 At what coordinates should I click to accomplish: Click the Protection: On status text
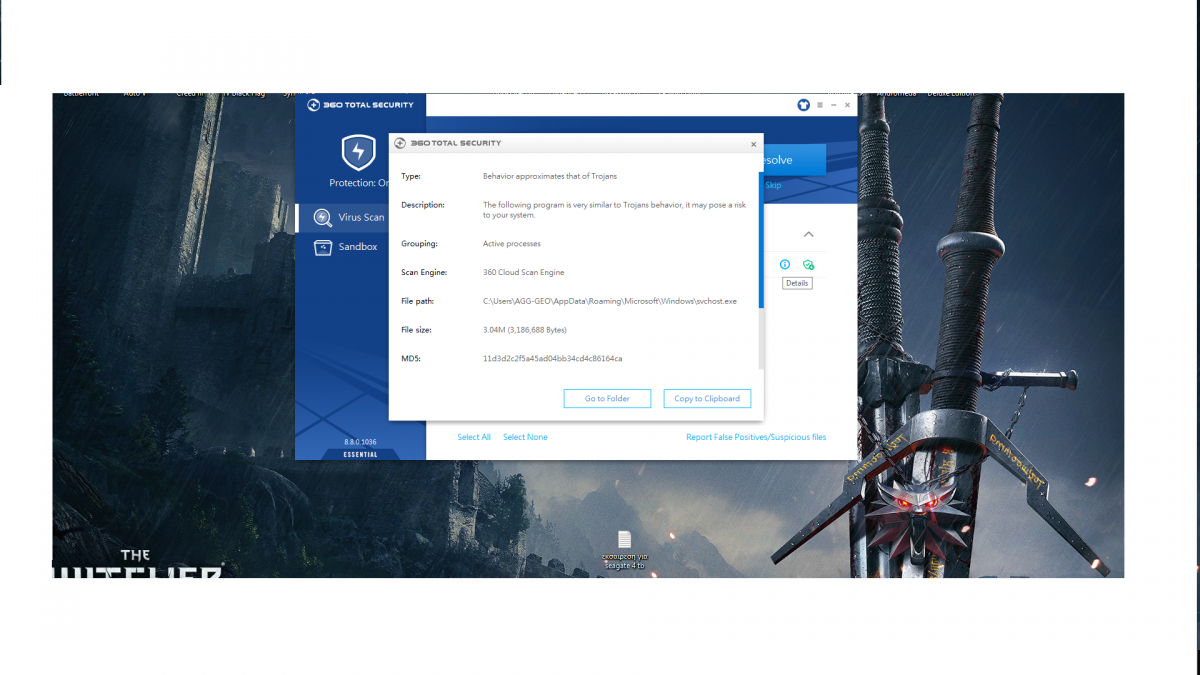tap(359, 183)
